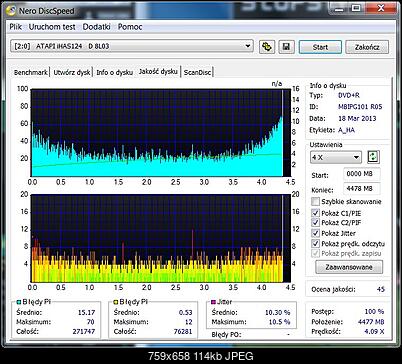Click the magenta Jitter legend square
This screenshot has width=402, height=364.
(x=213, y=302)
